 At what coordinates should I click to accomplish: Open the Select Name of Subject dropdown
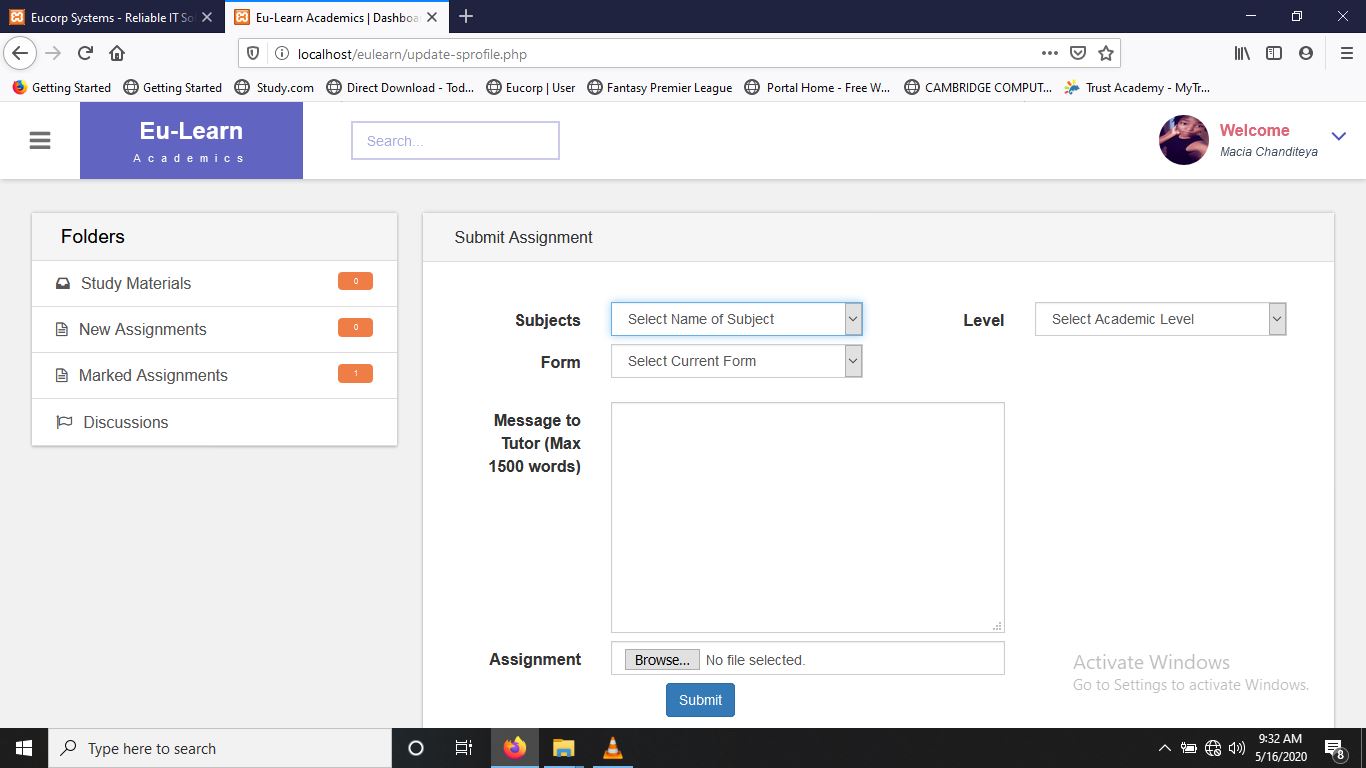click(736, 319)
